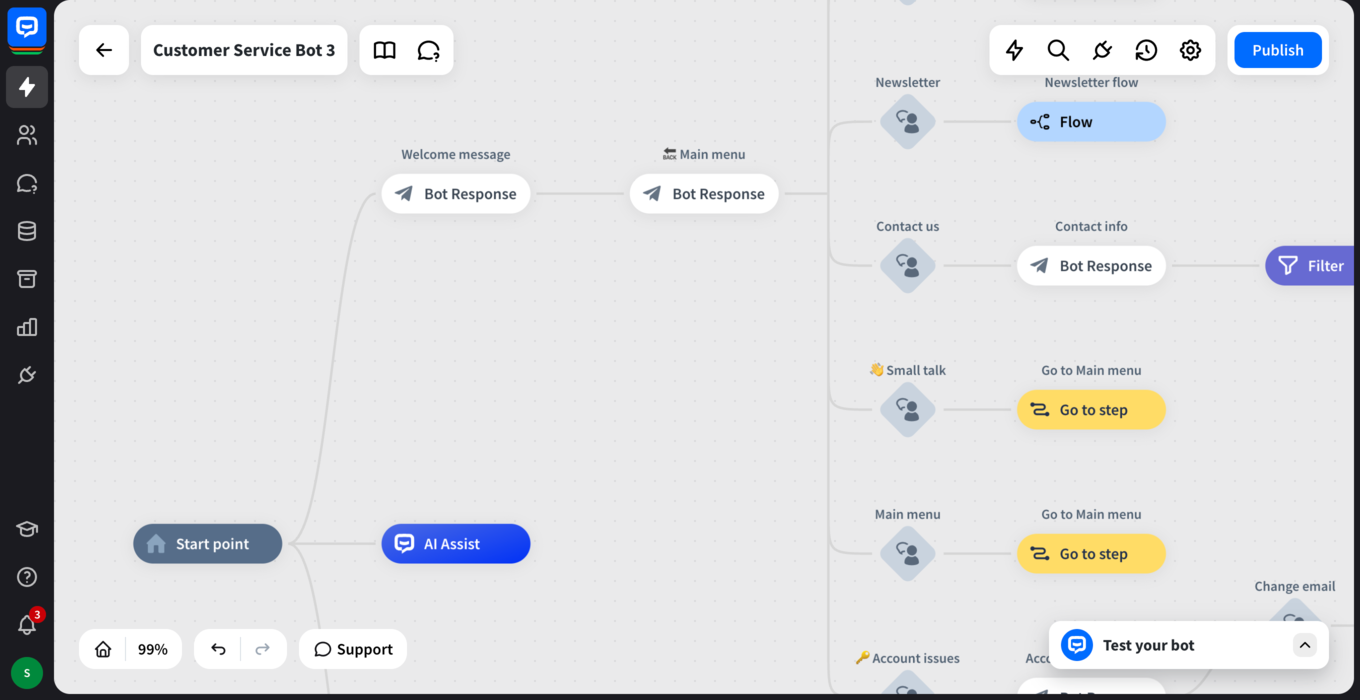Viewport: 1360px width, 700px height.
Task: Open the search magnifier in top toolbar
Action: pyautogui.click(x=1058, y=50)
